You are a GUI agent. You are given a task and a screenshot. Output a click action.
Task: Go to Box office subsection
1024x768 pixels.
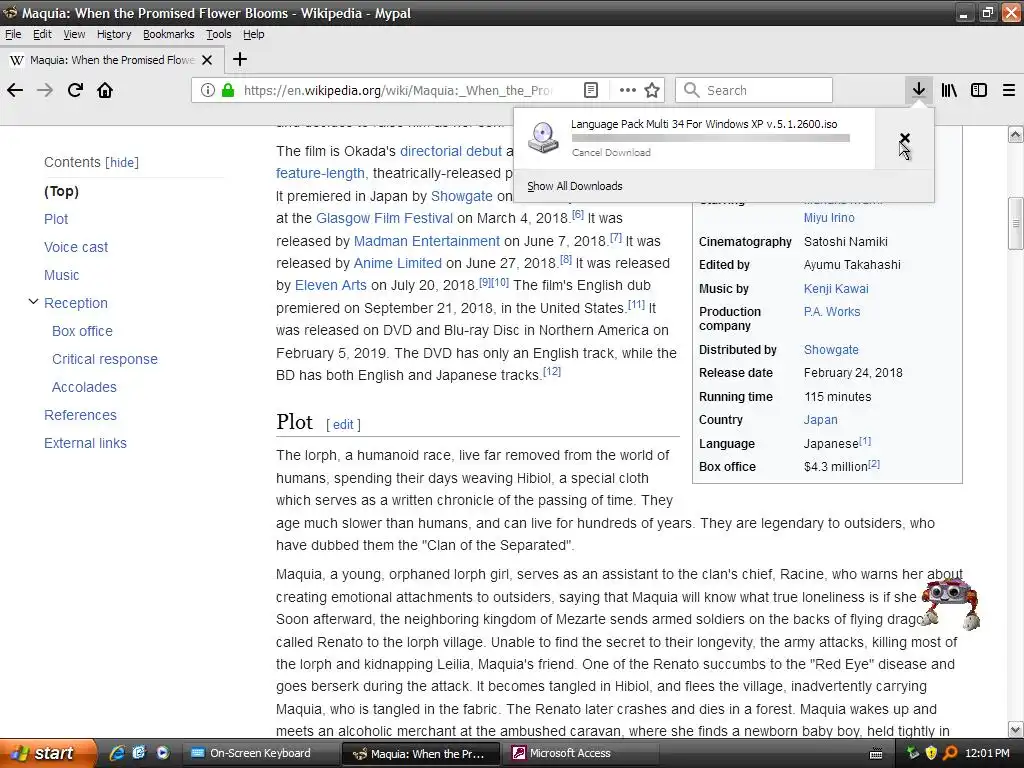point(82,332)
